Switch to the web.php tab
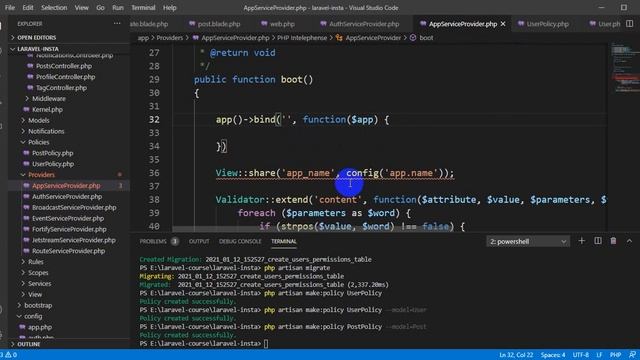 [x=278, y=24]
